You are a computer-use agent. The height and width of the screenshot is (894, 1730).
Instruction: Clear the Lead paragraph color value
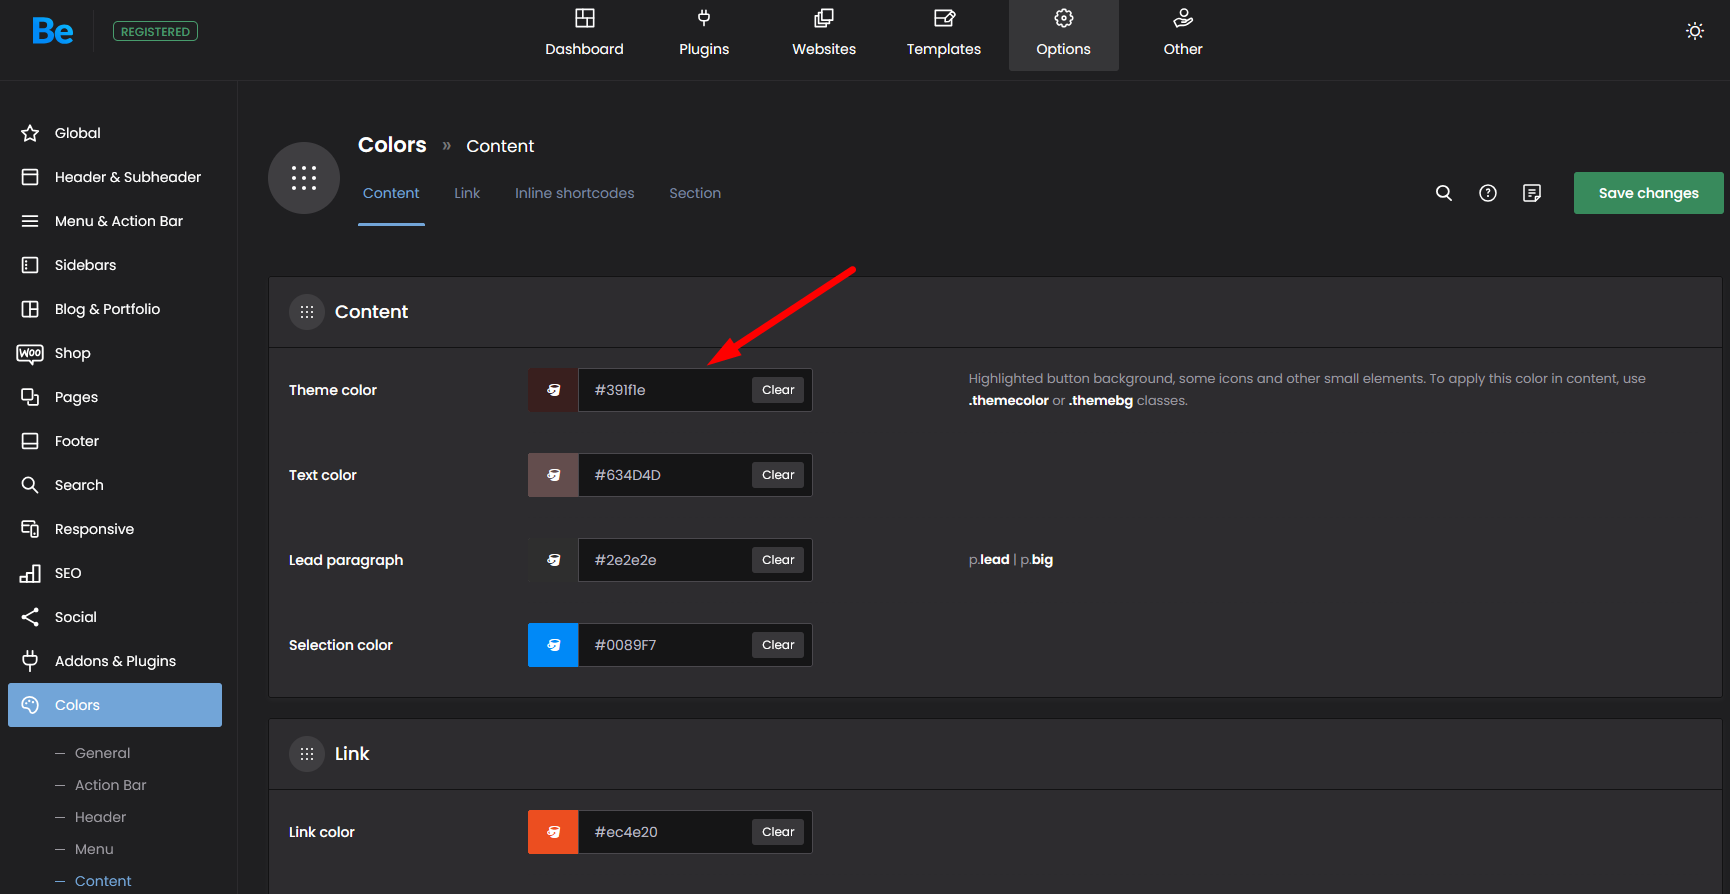click(x=778, y=560)
